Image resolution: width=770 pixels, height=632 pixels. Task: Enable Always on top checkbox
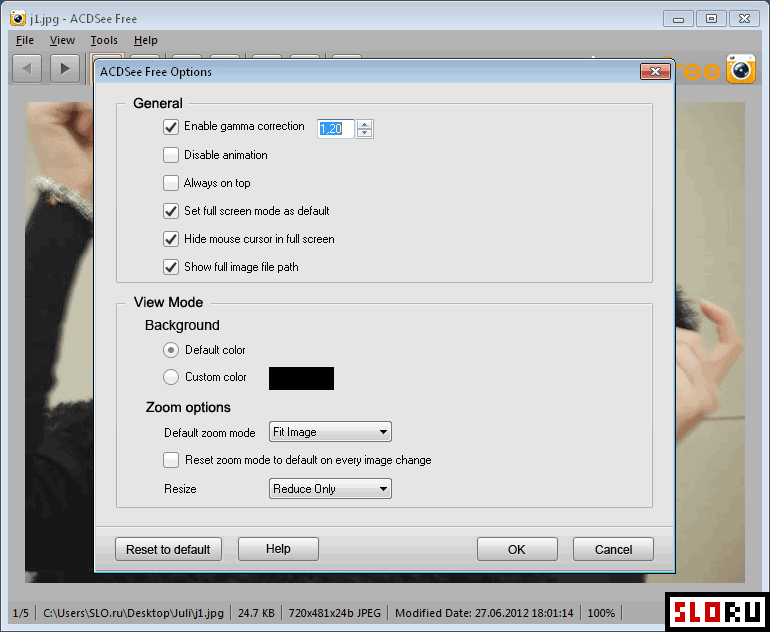(x=171, y=183)
